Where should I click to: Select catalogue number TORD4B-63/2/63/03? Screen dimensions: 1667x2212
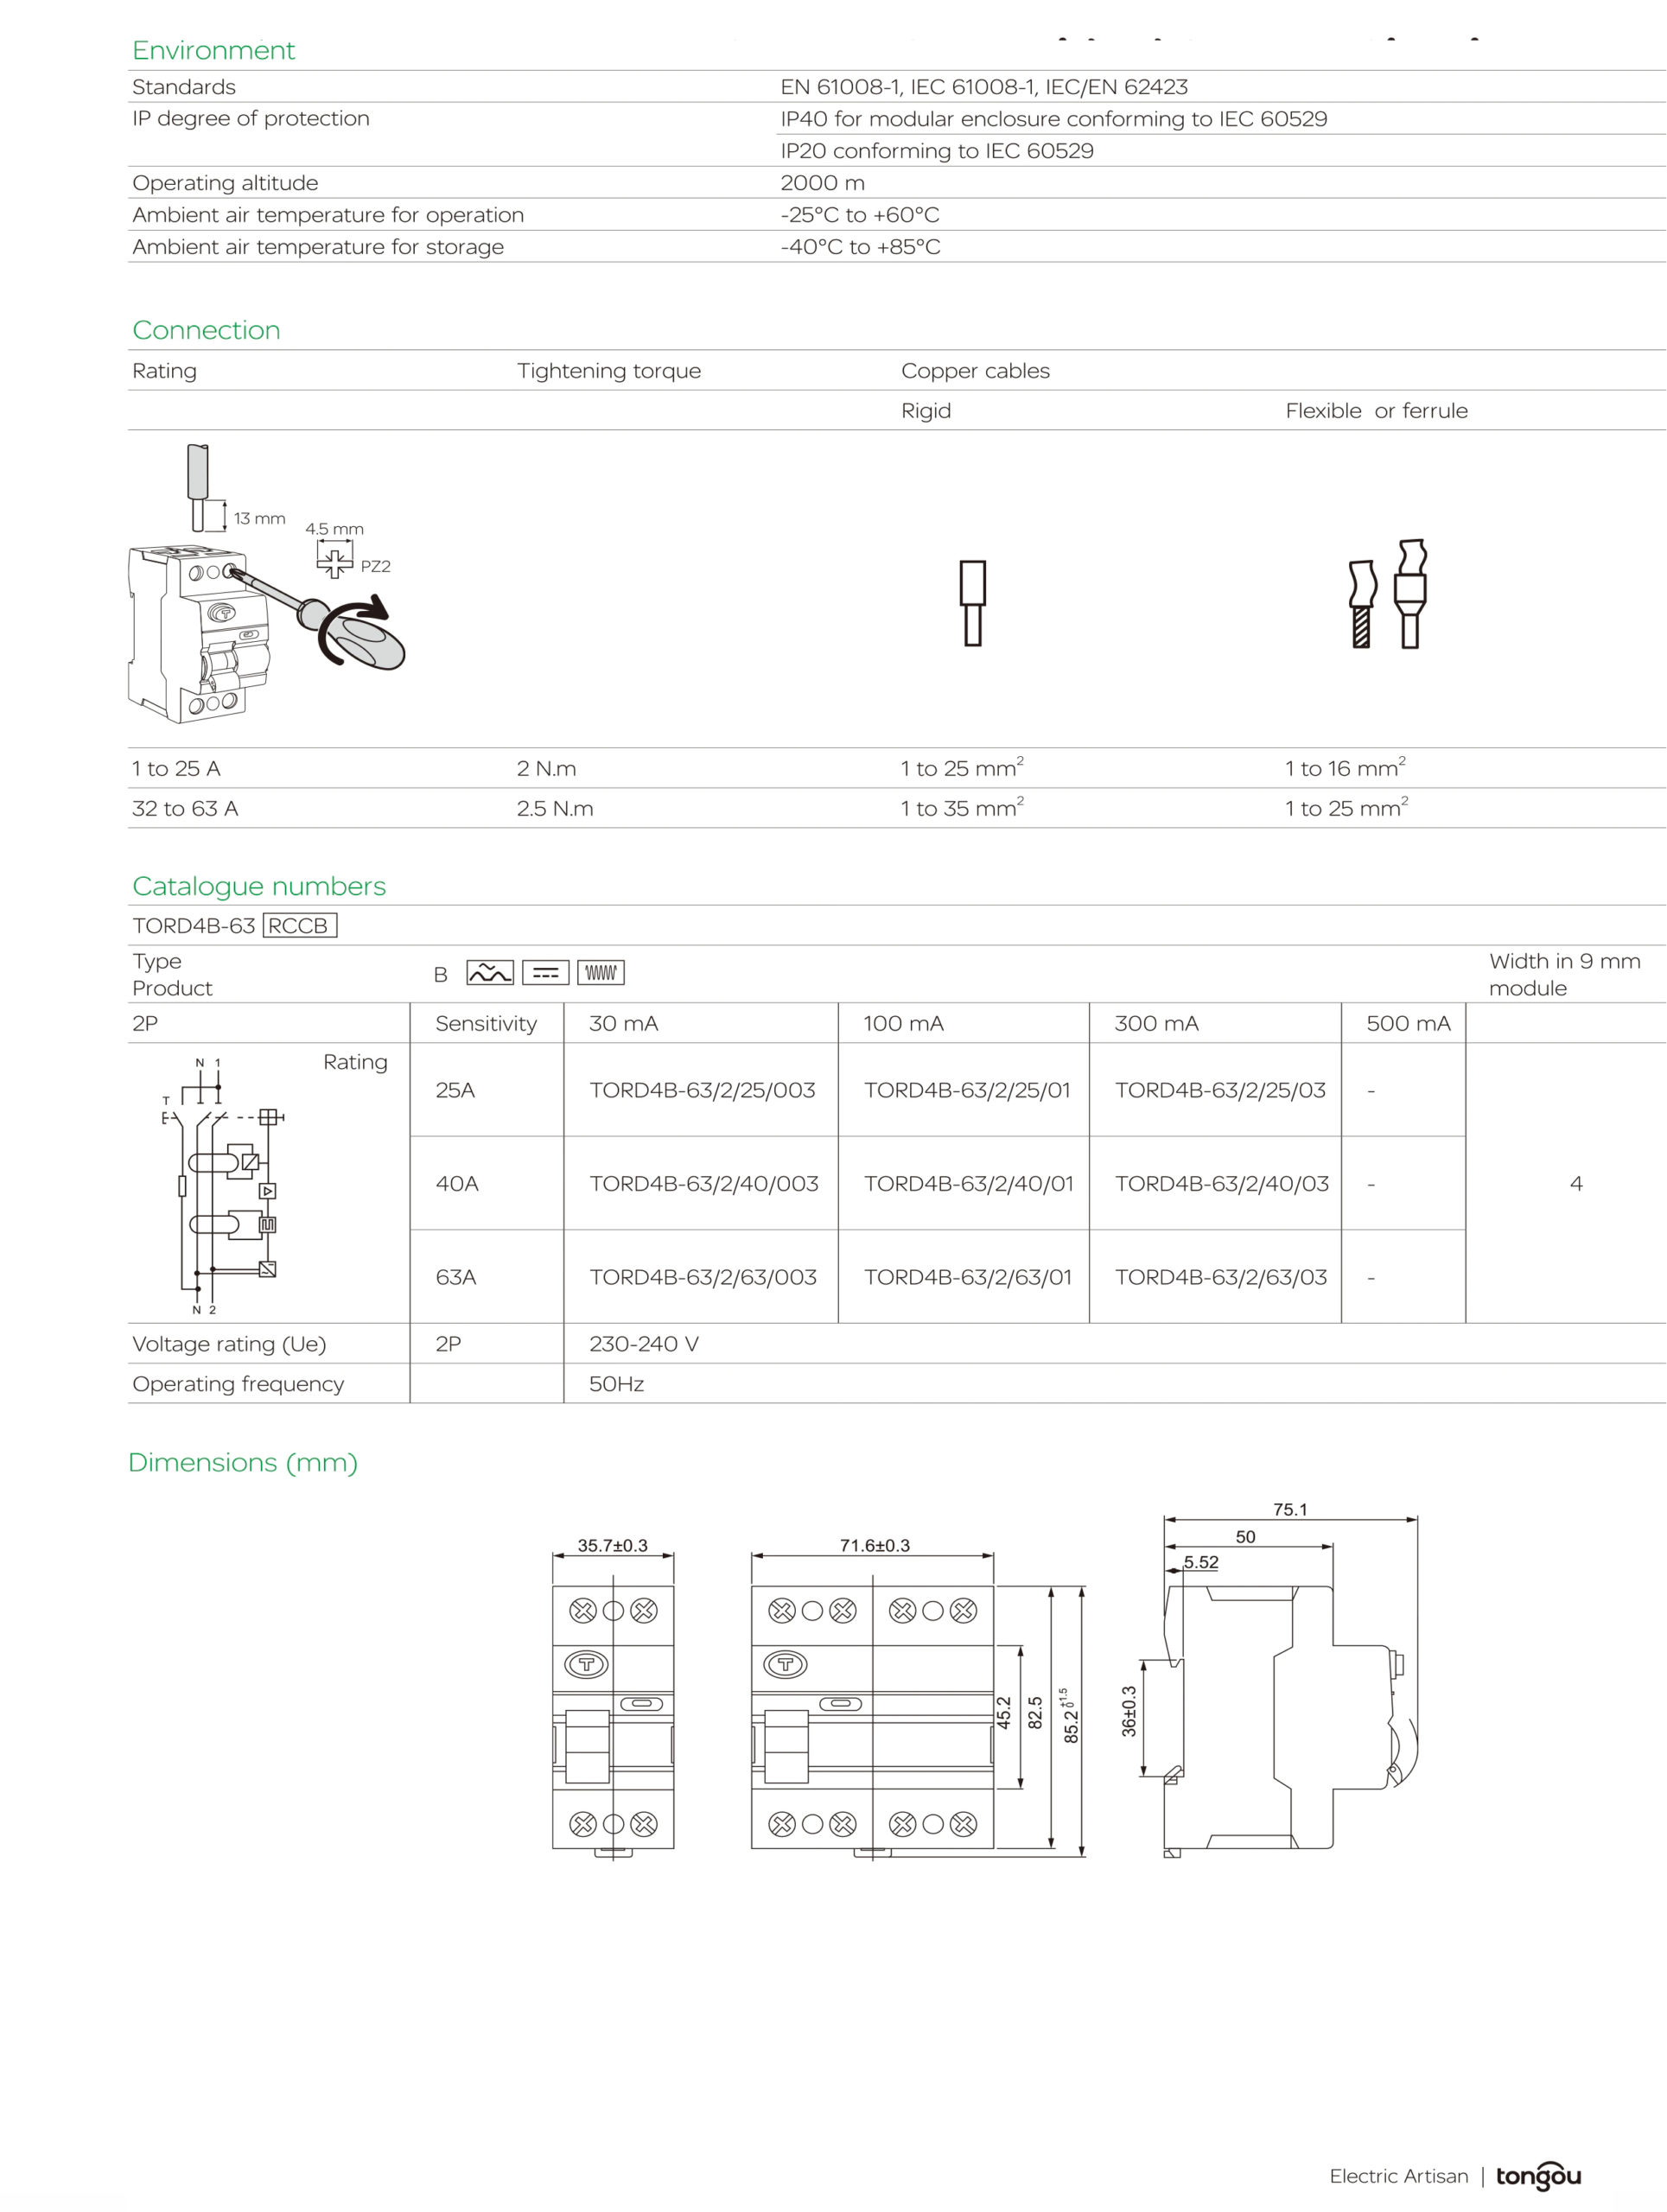[x=1220, y=1277]
